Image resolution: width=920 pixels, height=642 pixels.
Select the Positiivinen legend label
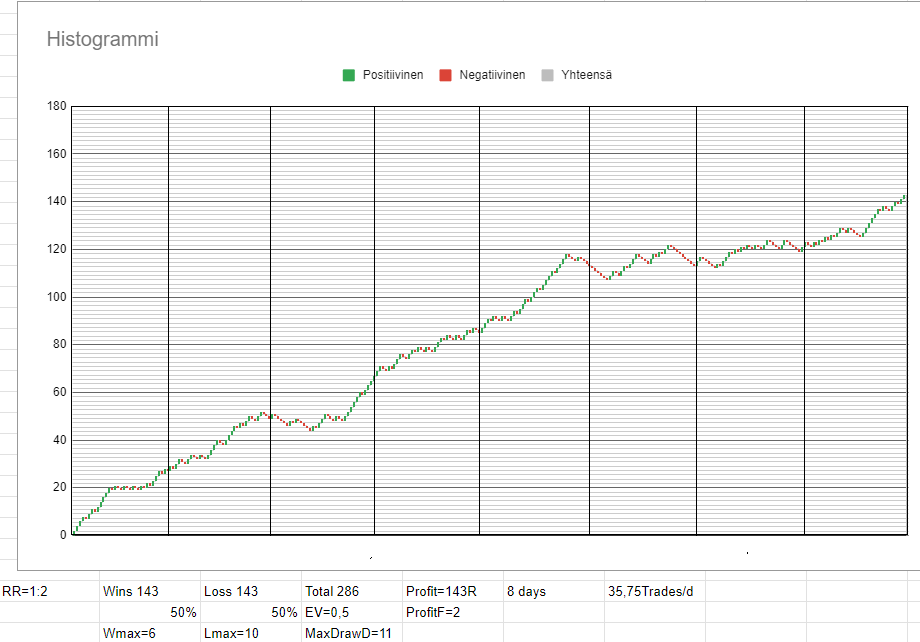point(394,75)
